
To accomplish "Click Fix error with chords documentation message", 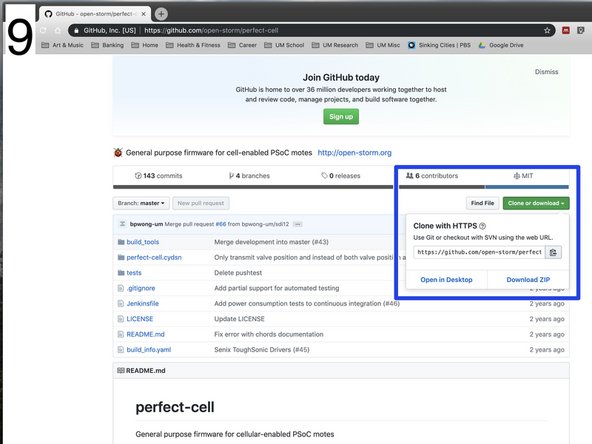I will pyautogui.click(x=268, y=335).
